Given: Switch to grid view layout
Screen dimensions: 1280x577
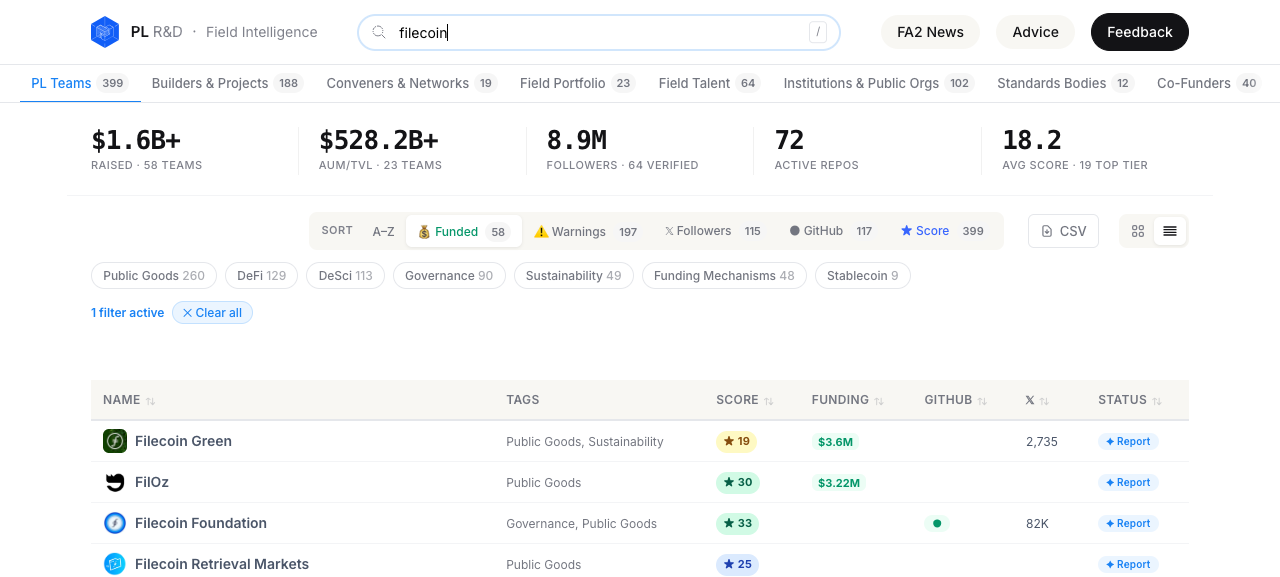Looking at the screenshot, I should (1138, 231).
